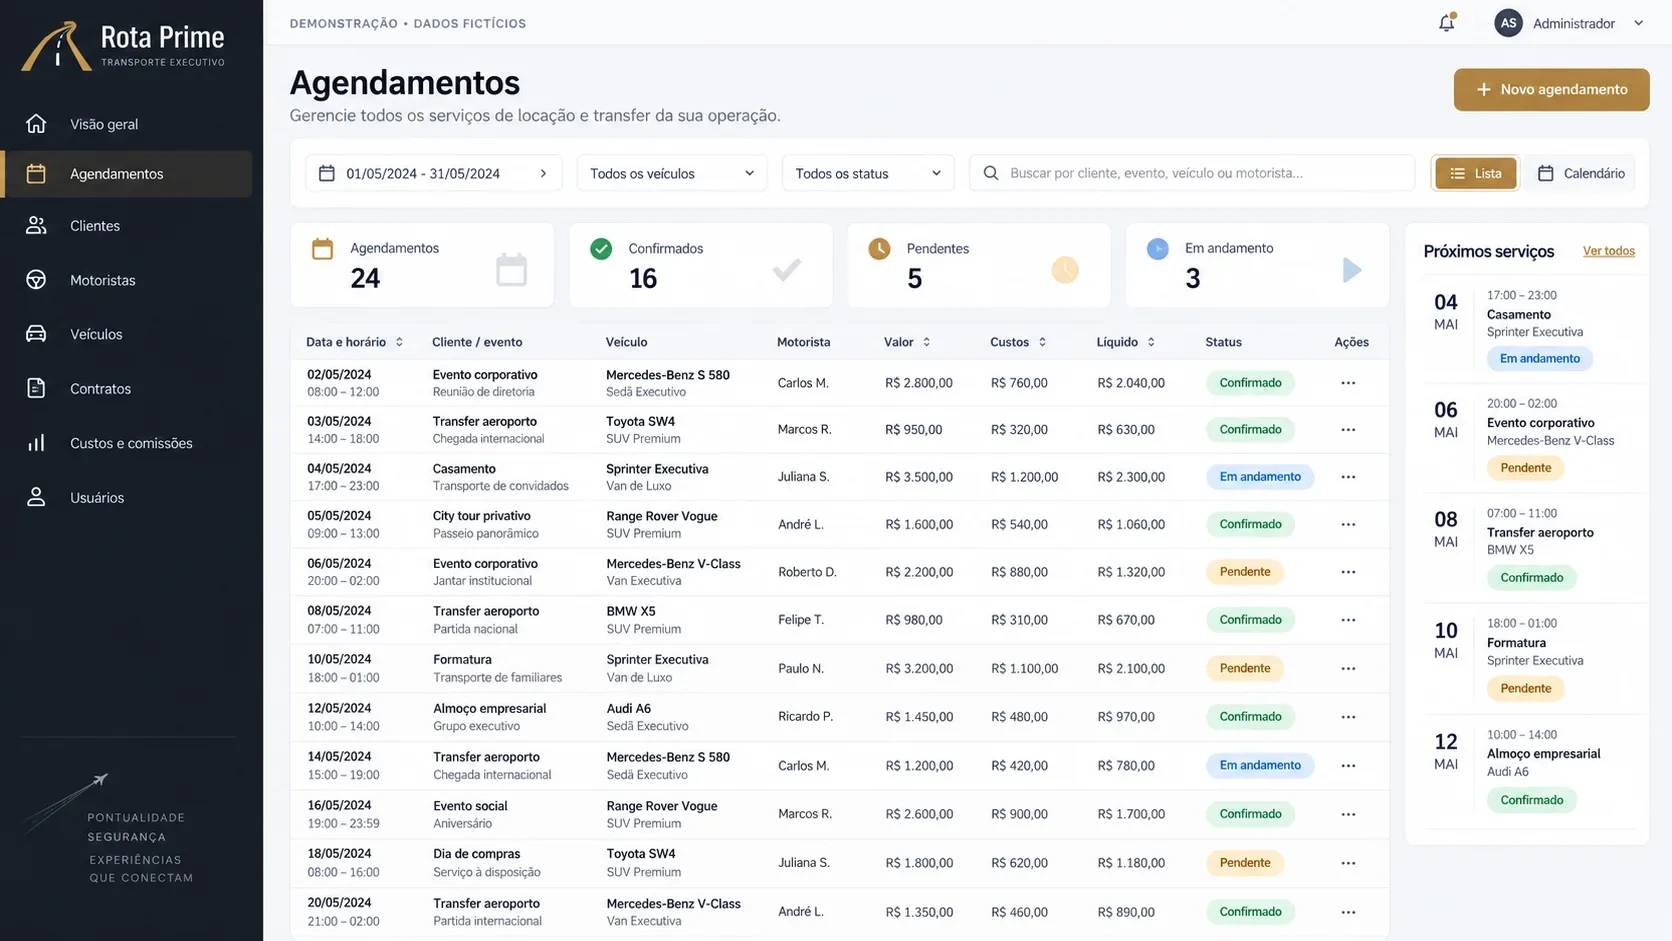Sort table by Líquido column
This screenshot has height=941, width=1672.
coord(1126,342)
